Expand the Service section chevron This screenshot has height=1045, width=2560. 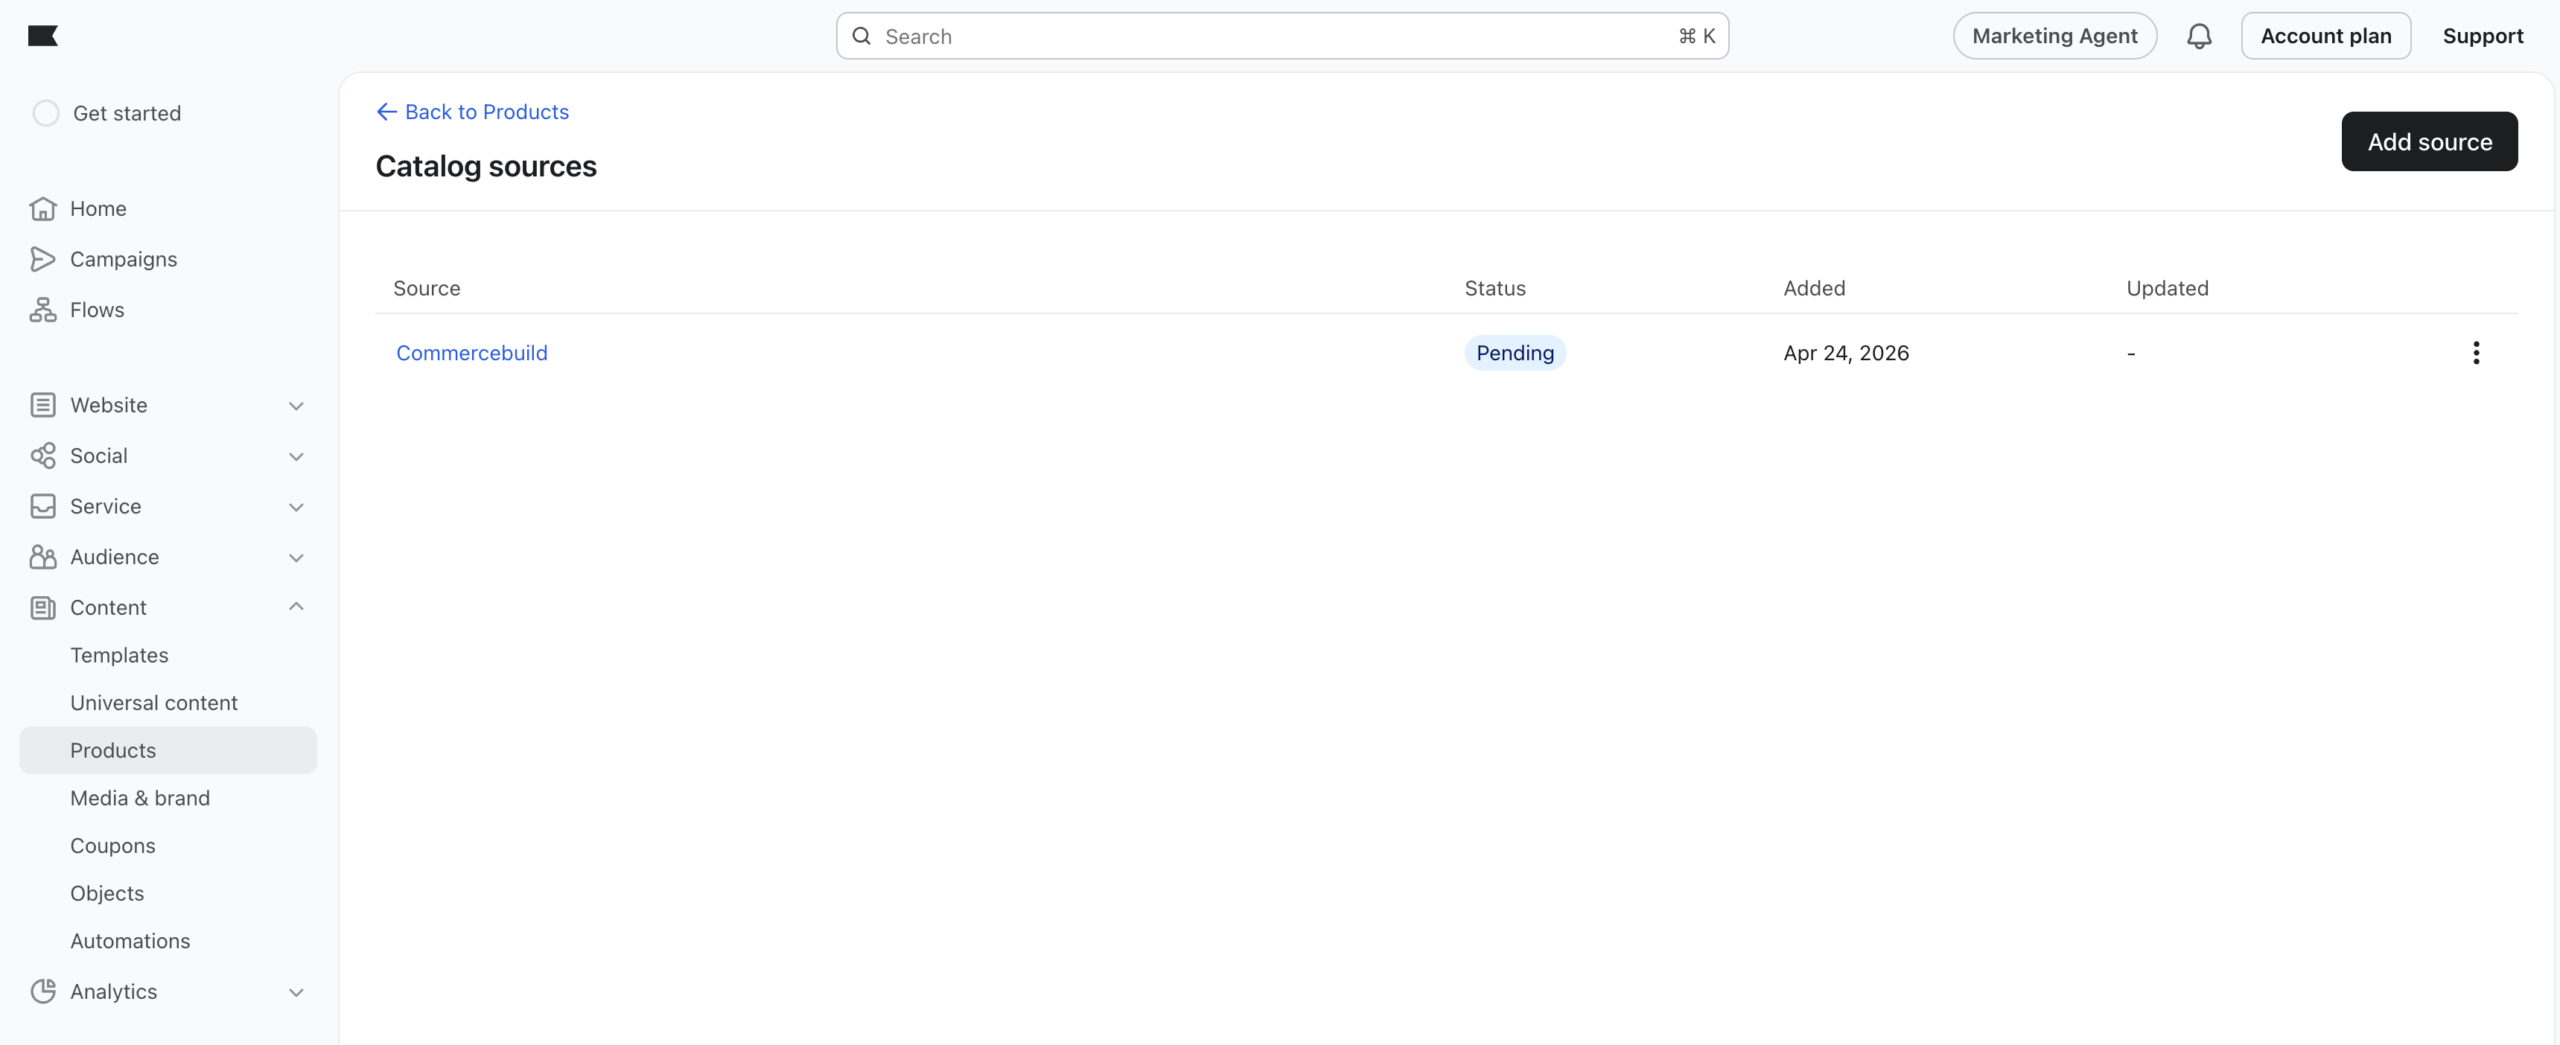coord(296,507)
